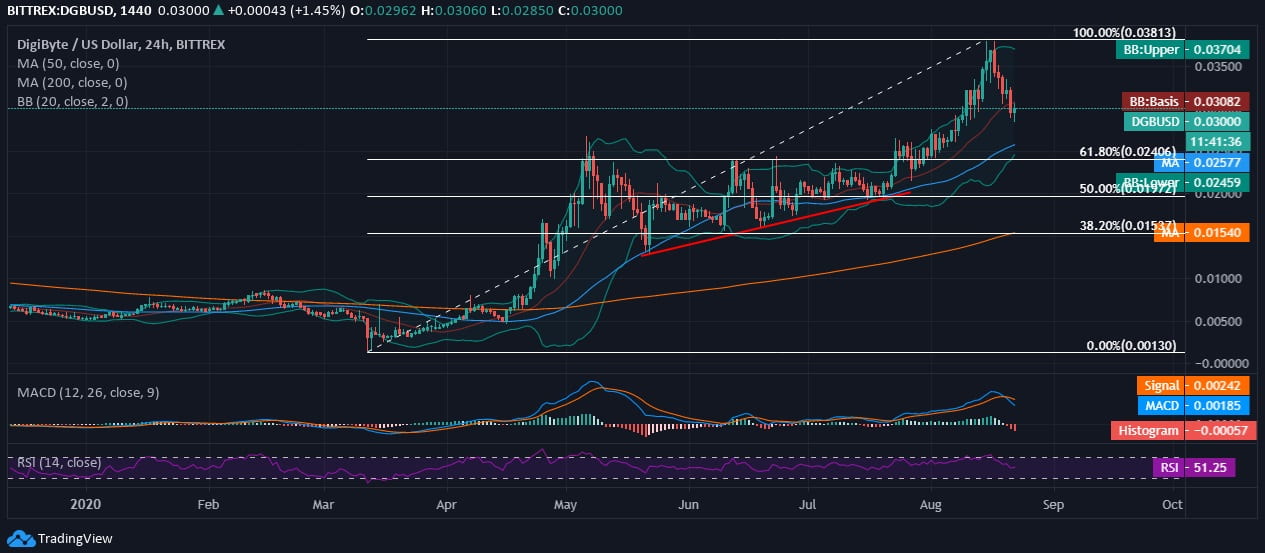Click the 11:41:36 candle countdown timer
Viewport: 1265px width, 553px height.
(1216, 142)
